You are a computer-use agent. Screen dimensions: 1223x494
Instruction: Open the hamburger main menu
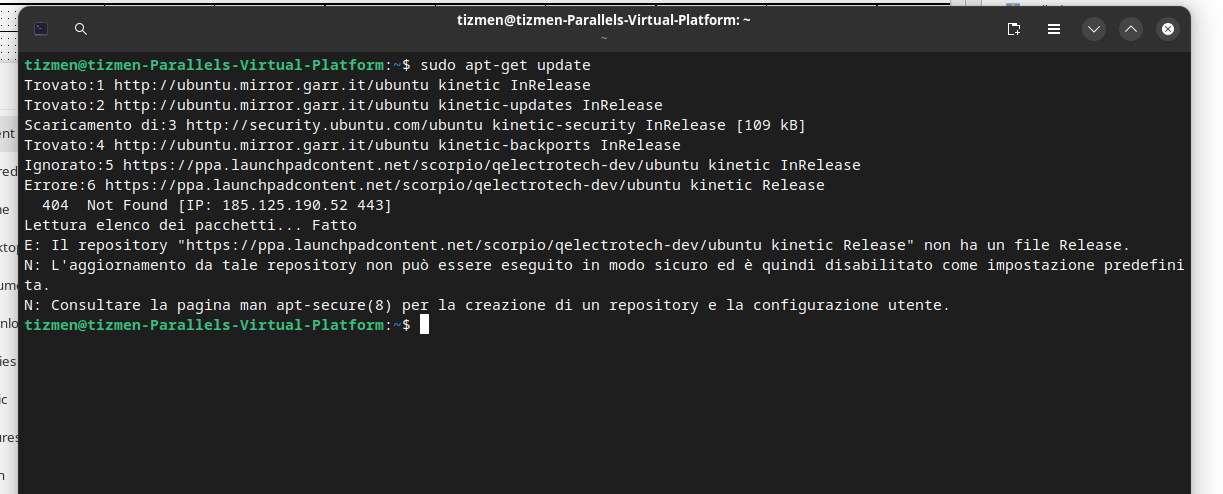pyautogui.click(x=1053, y=29)
